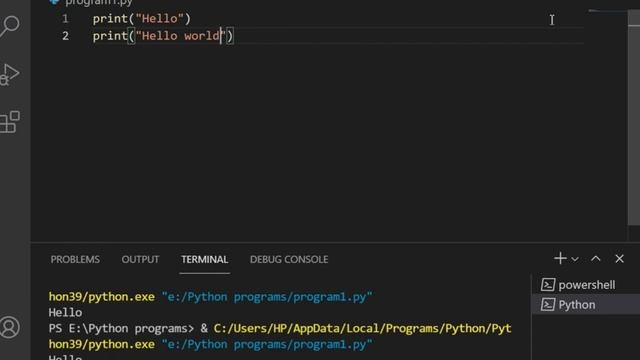This screenshot has width=640, height=360.
Task: Close the terminal panel
Action: click(x=620, y=259)
